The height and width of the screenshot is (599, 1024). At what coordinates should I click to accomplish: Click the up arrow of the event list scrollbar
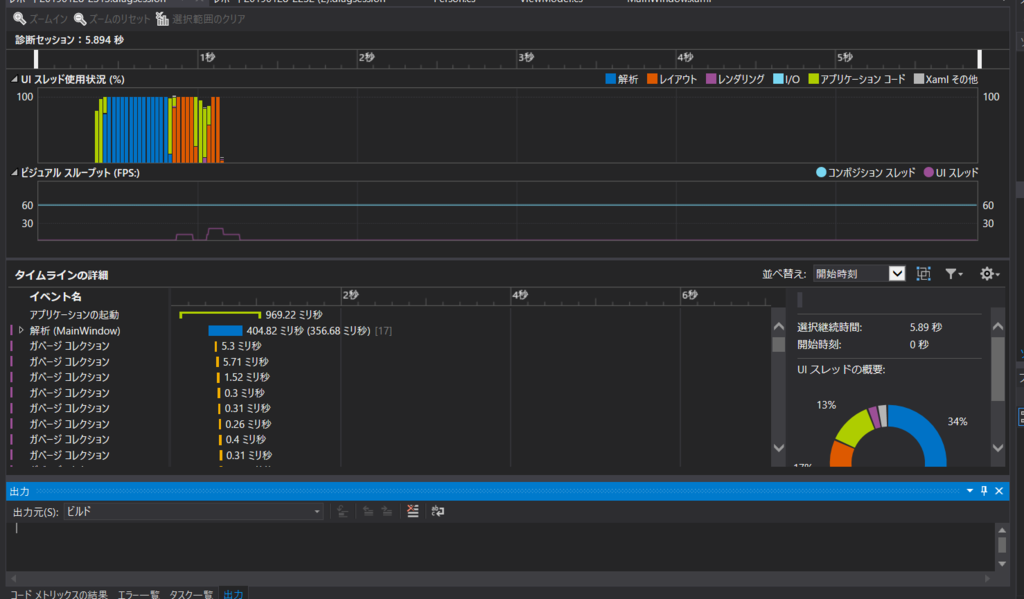778,326
